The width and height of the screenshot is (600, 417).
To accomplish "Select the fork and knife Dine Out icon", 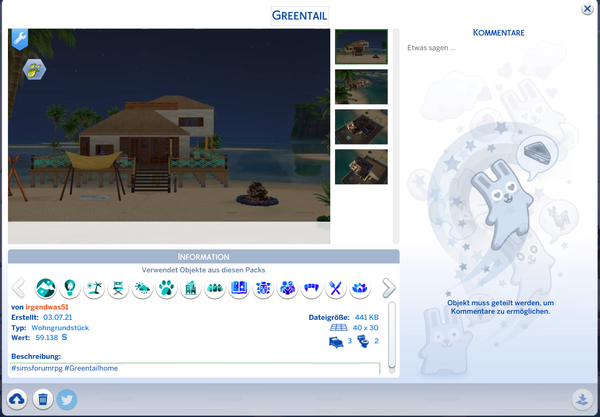I will pos(335,288).
